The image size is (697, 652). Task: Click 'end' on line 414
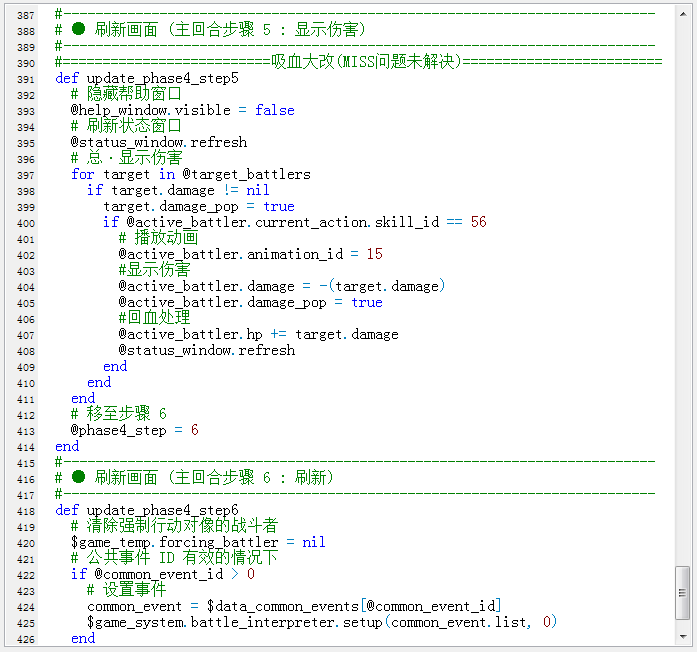coord(67,446)
